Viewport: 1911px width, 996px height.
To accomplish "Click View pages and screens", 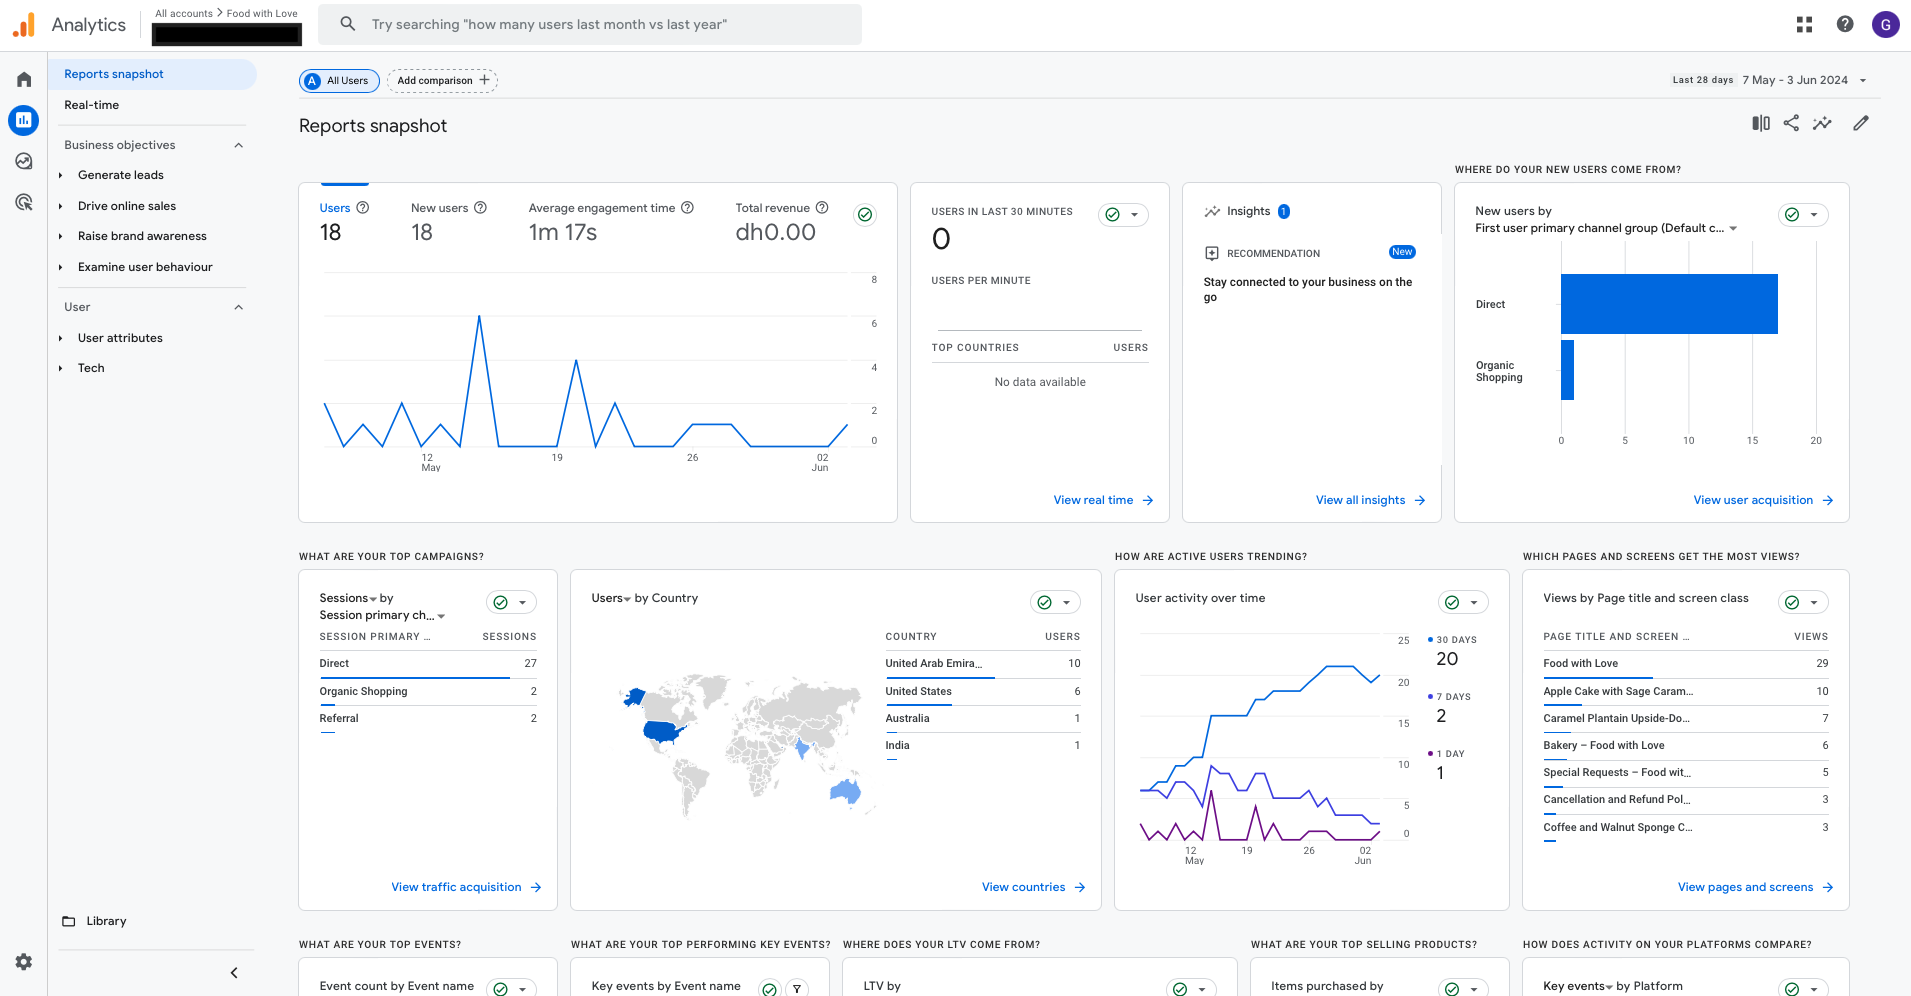I will click(1745, 887).
